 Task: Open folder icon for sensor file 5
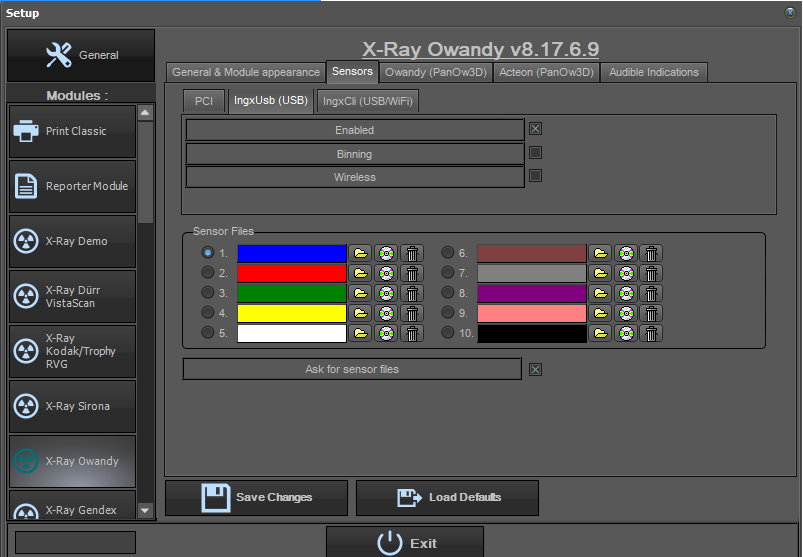(x=361, y=333)
